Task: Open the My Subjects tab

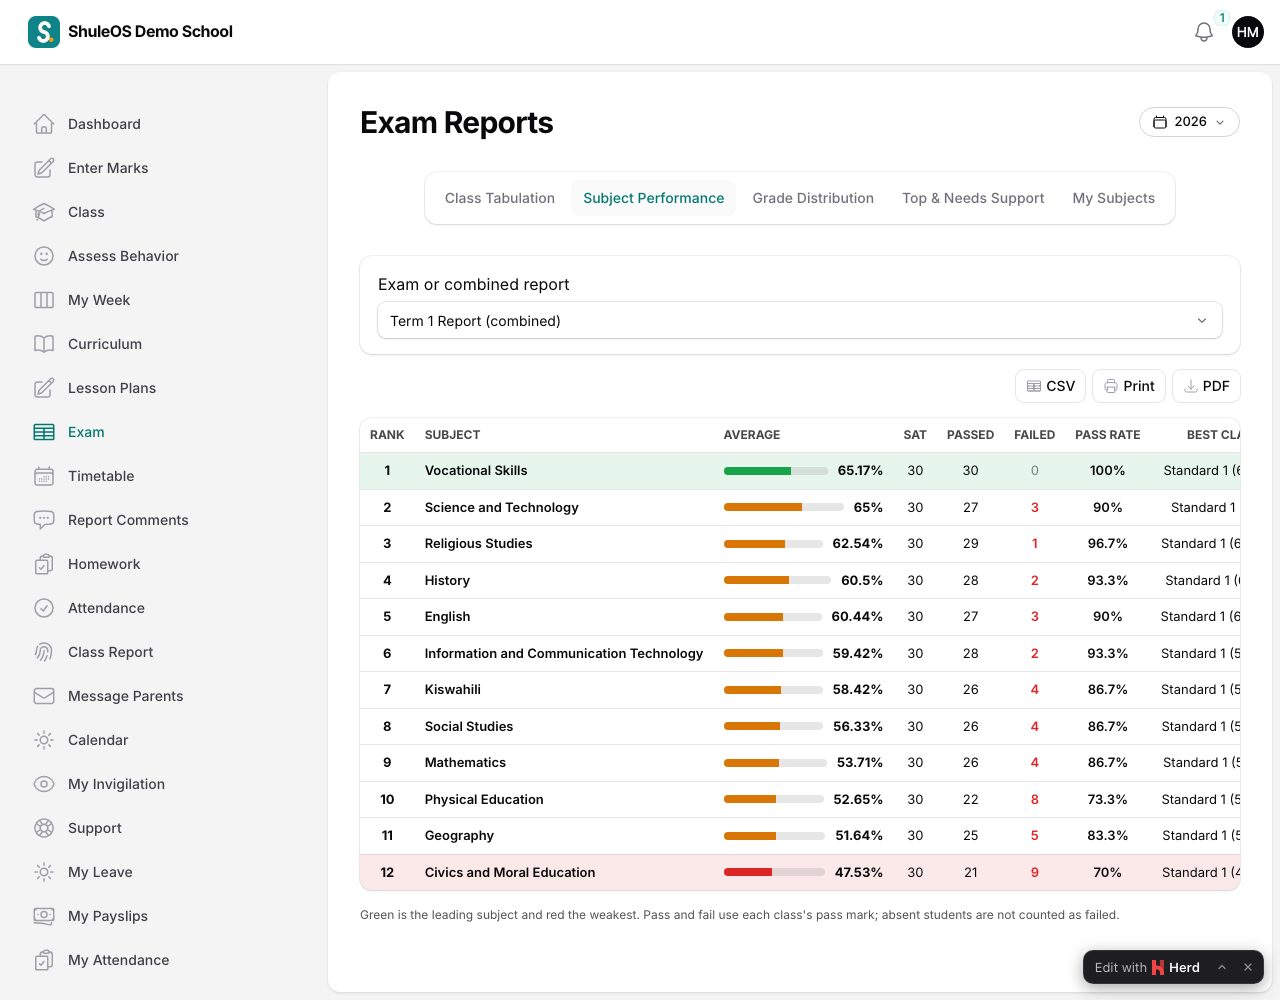Action: click(1114, 198)
